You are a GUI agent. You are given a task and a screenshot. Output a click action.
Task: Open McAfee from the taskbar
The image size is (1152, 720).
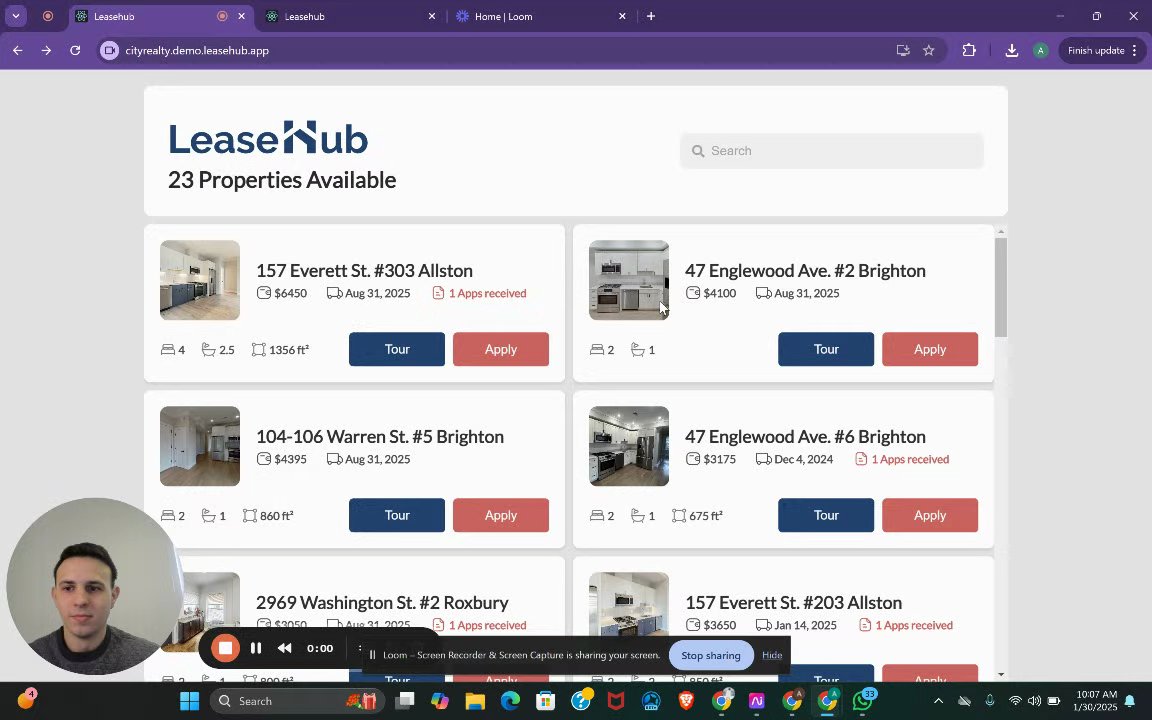click(x=616, y=701)
